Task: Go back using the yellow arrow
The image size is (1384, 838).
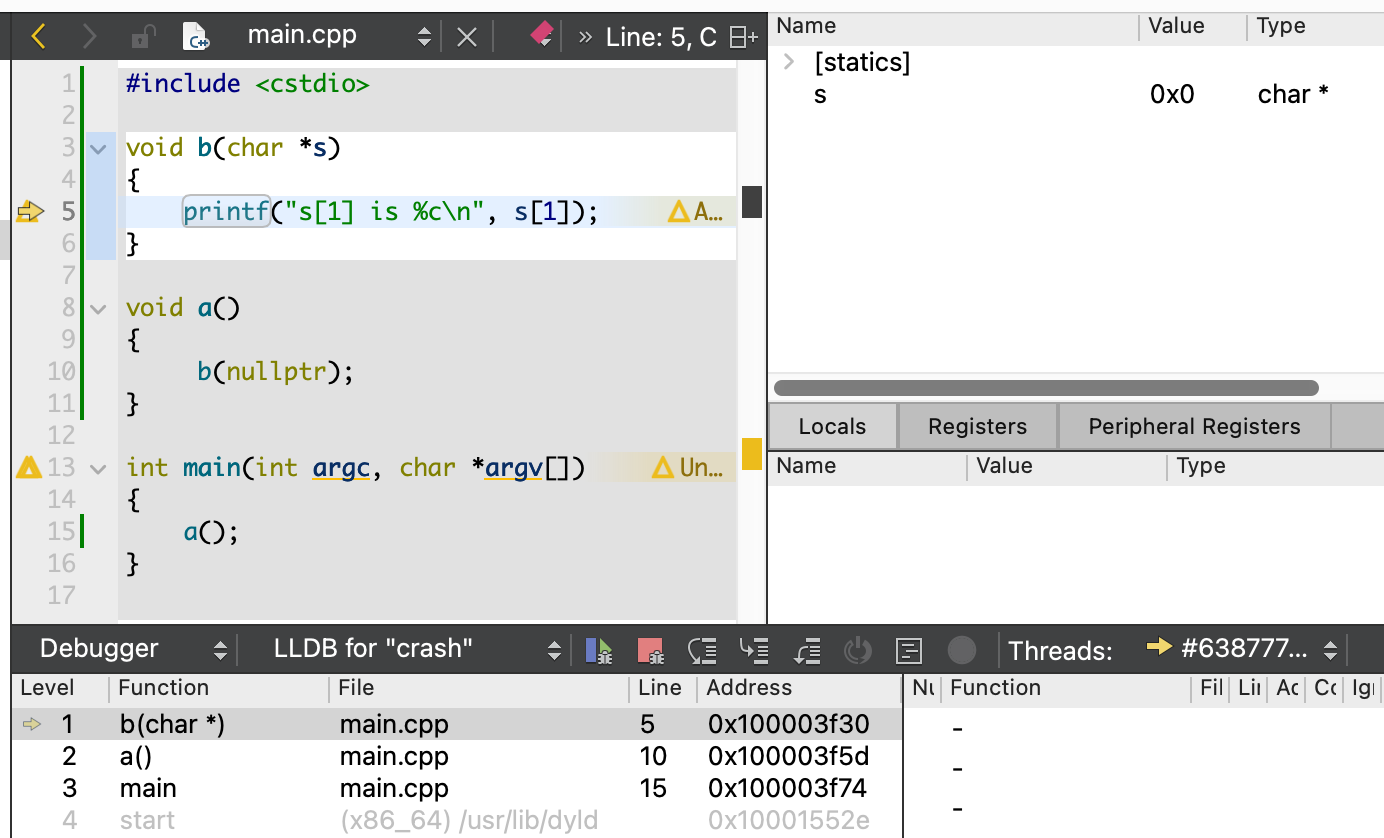Action: [x=38, y=37]
